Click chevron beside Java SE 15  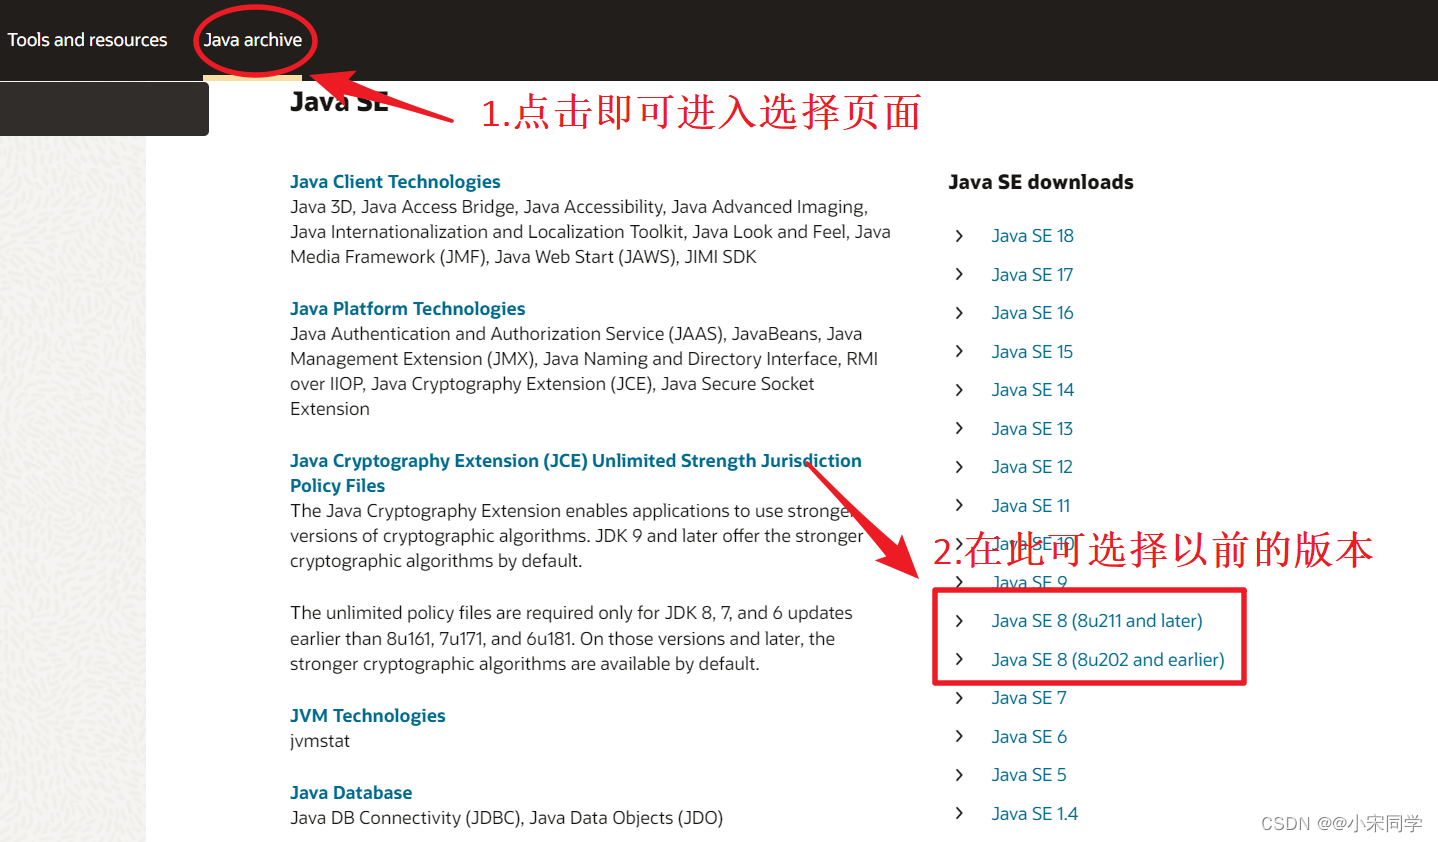[959, 351]
